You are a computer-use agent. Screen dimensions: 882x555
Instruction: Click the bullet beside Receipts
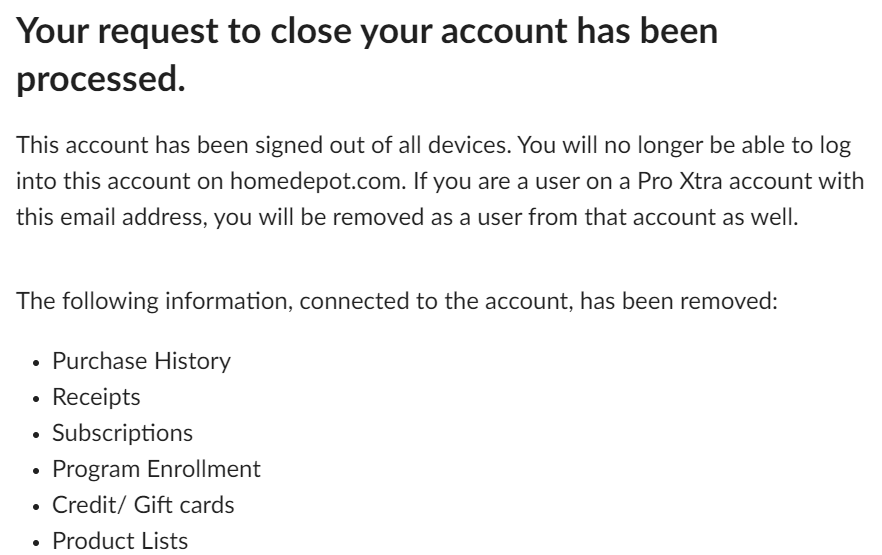coord(36,398)
